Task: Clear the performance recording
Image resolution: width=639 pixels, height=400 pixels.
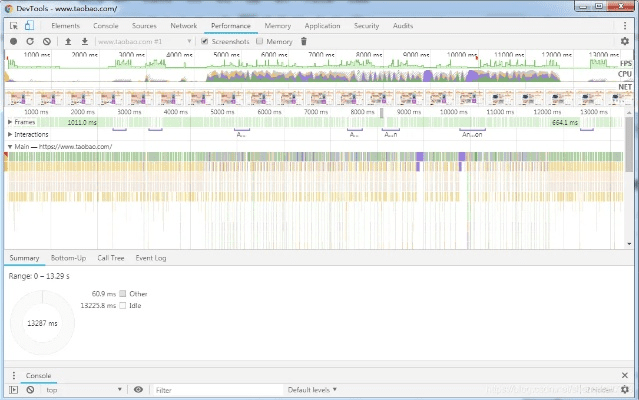Action: (46, 41)
